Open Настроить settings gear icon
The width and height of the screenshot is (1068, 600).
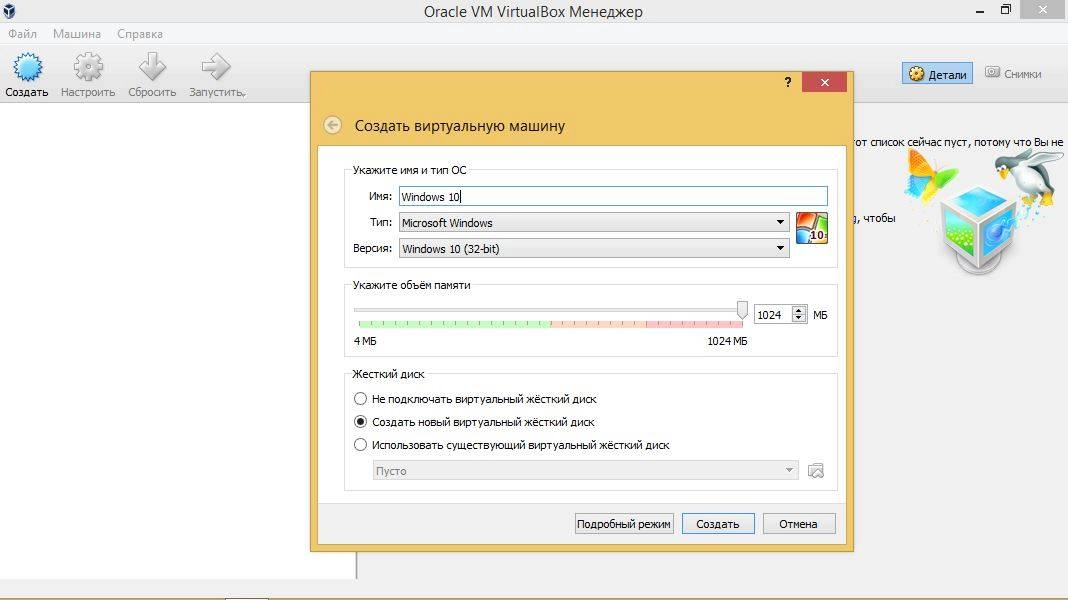(x=89, y=68)
